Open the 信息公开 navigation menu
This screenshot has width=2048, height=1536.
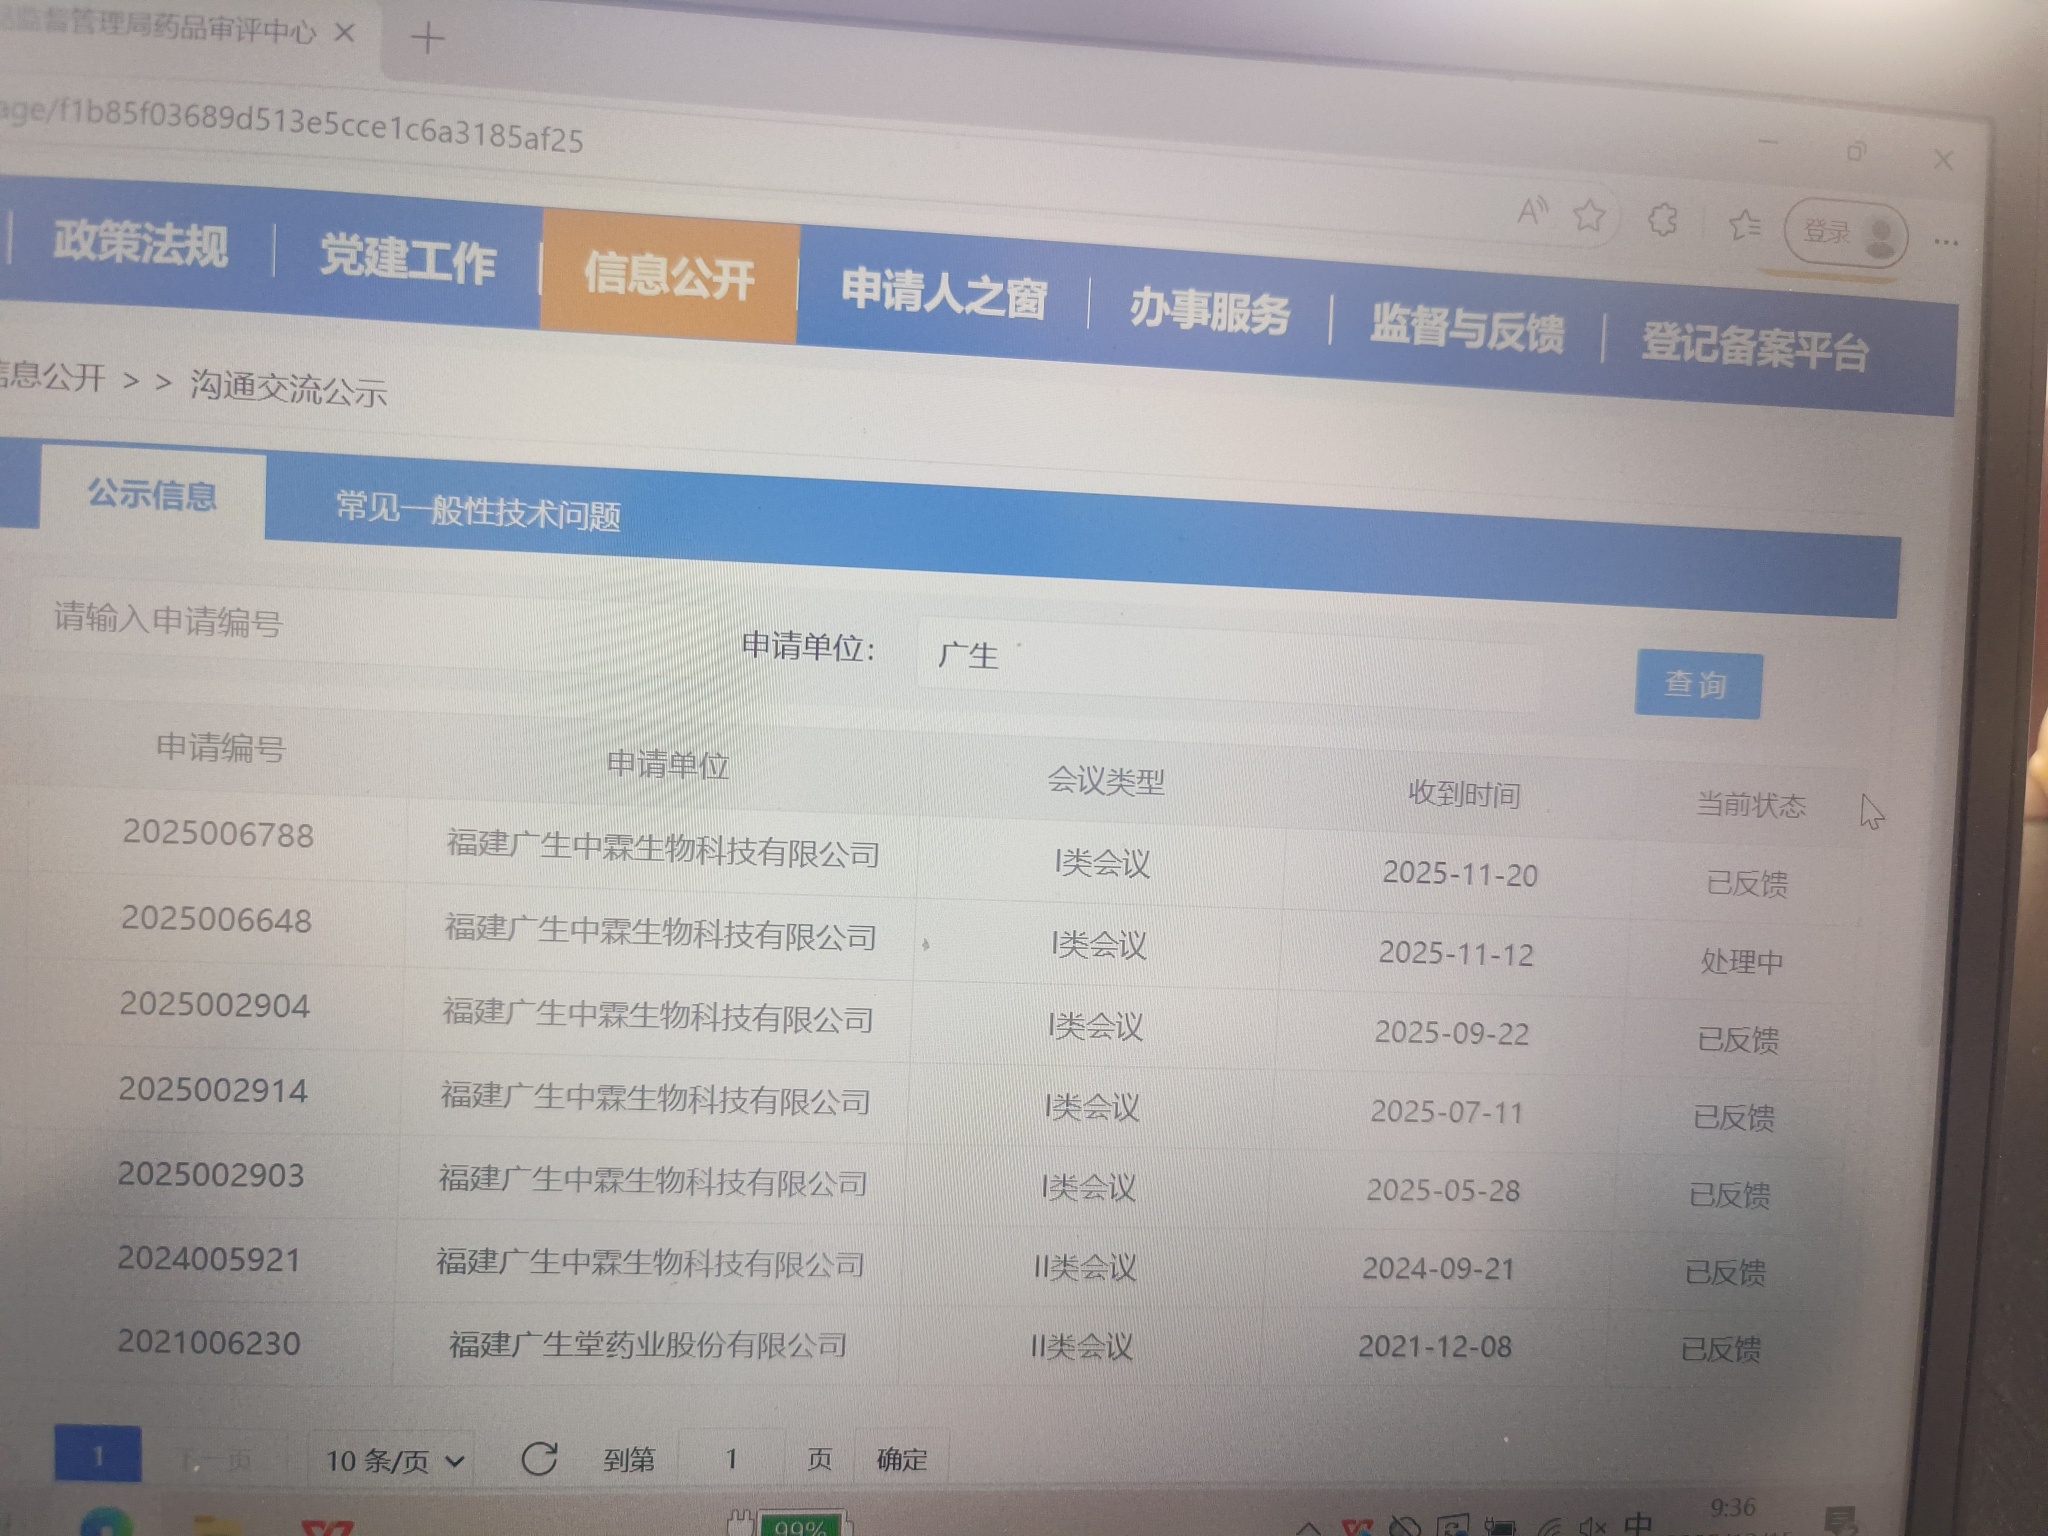[669, 275]
